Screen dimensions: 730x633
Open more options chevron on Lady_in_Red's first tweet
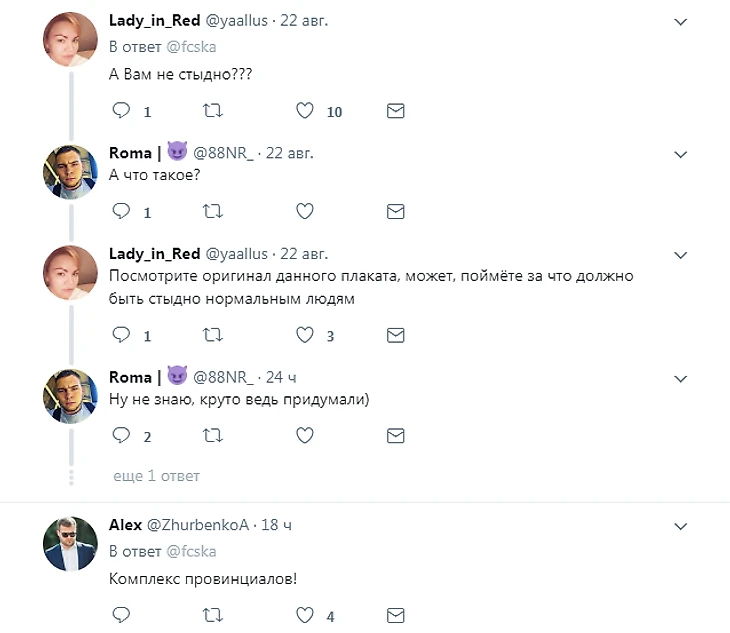coord(681,21)
